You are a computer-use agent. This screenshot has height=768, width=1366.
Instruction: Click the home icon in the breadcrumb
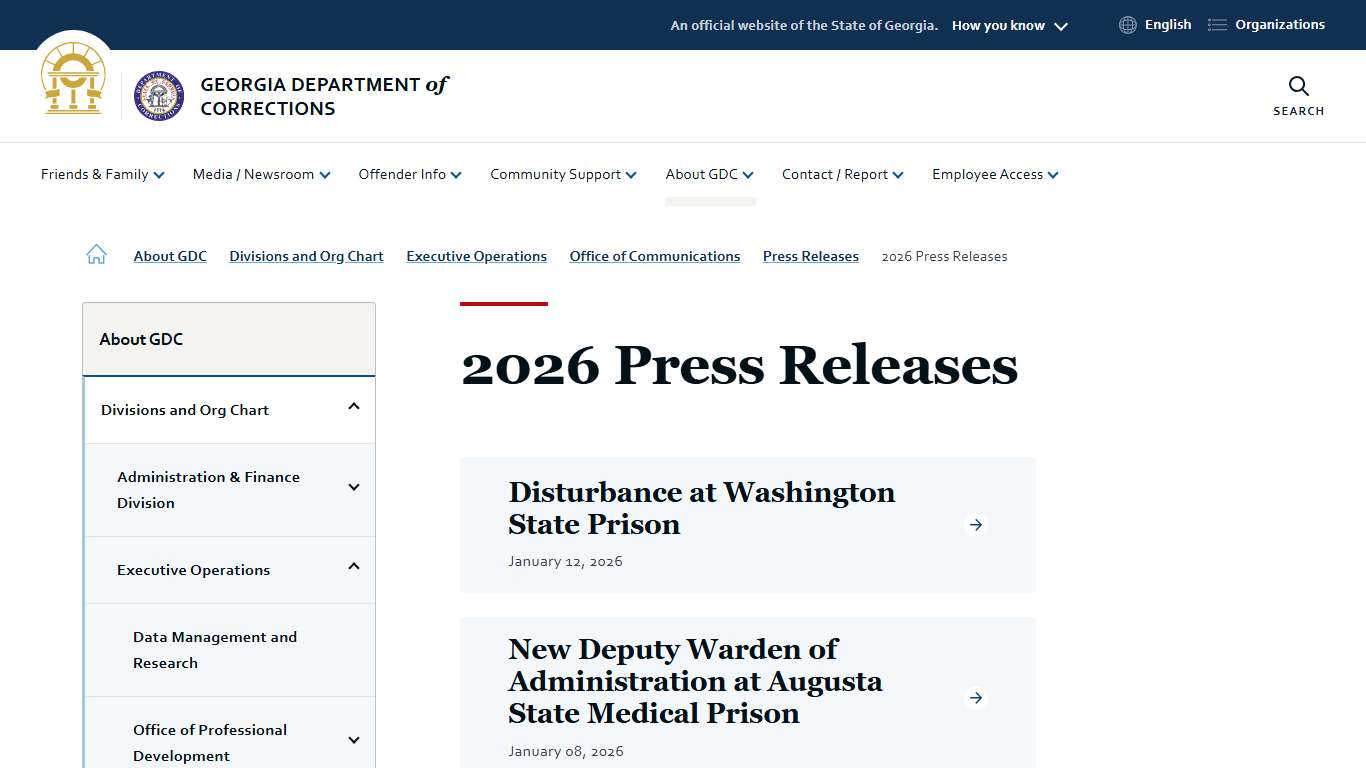pos(96,254)
